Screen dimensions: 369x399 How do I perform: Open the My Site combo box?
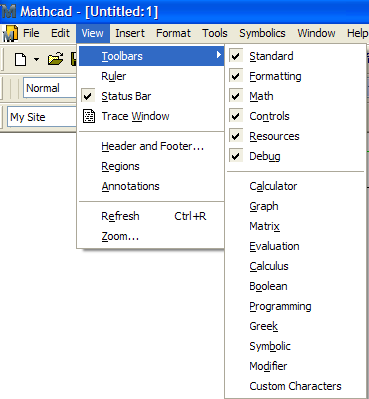pyautogui.click(x=42, y=117)
